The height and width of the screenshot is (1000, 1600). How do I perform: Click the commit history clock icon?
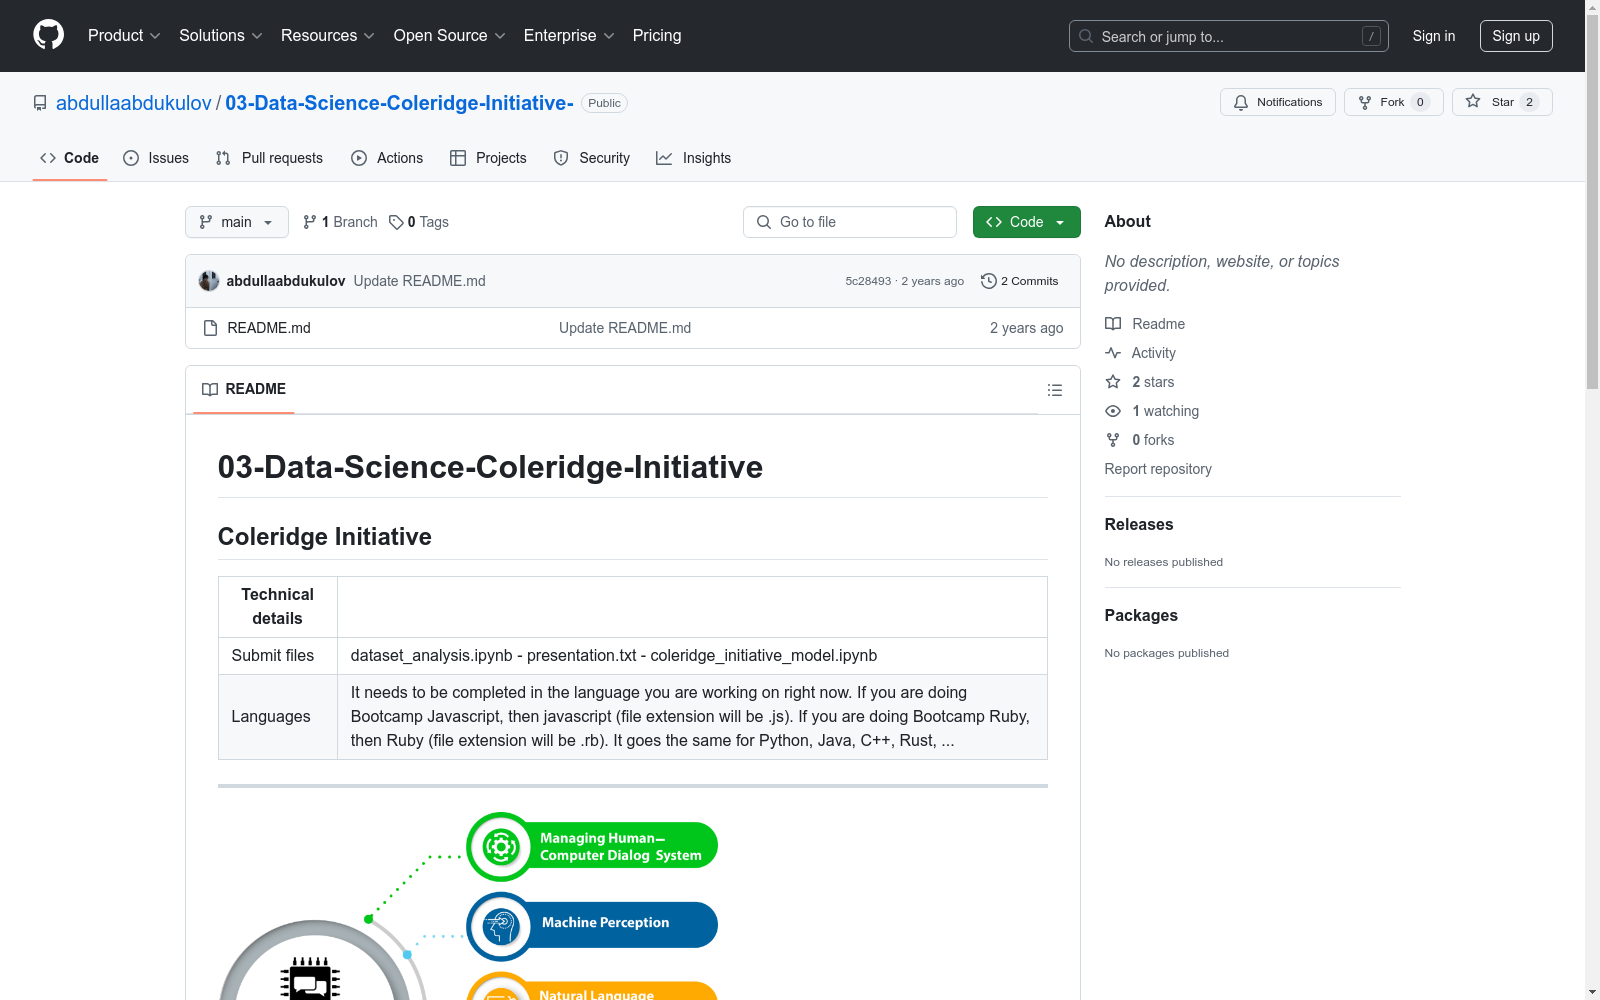pos(989,281)
